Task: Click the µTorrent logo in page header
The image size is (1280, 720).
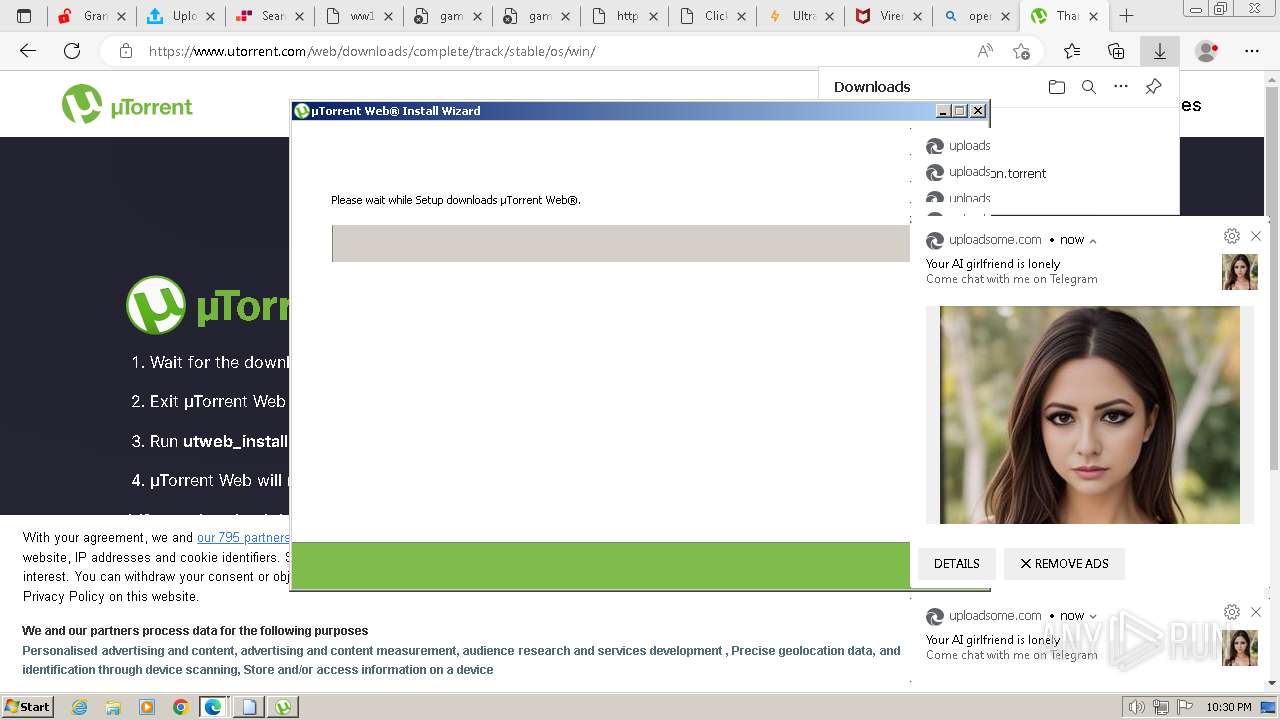Action: pyautogui.click(x=127, y=104)
